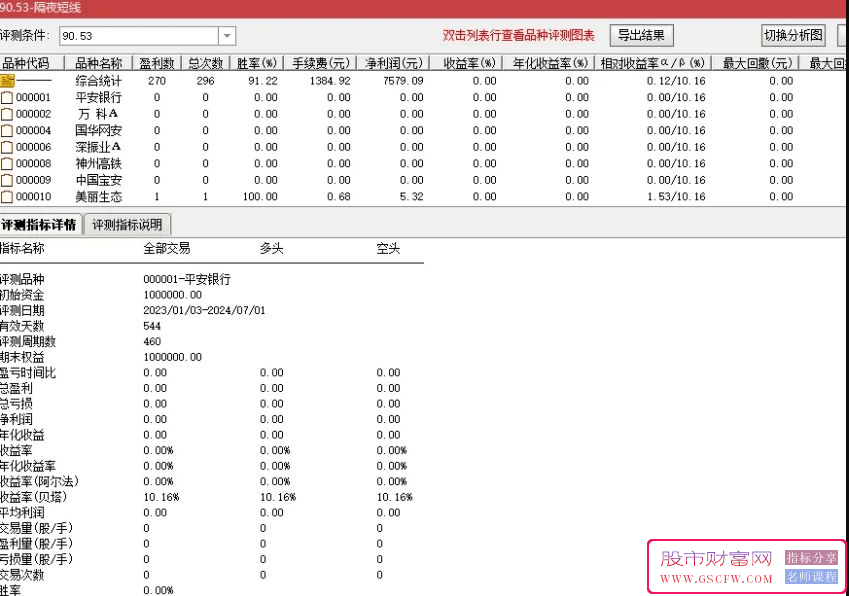Click the 收益率(贝塔) label
This screenshot has width=849, height=596.
point(34,497)
